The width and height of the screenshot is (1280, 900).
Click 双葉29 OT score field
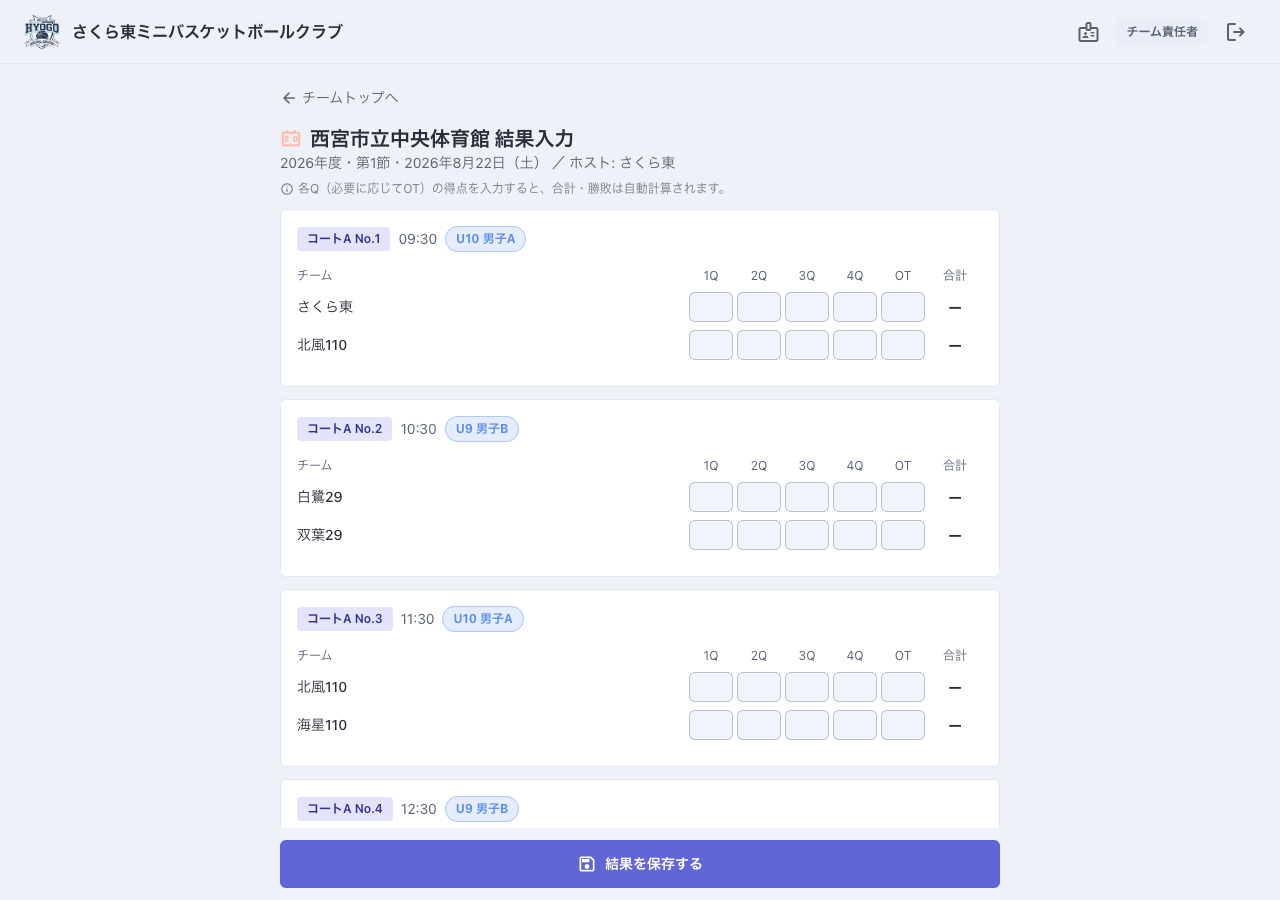tap(903, 535)
